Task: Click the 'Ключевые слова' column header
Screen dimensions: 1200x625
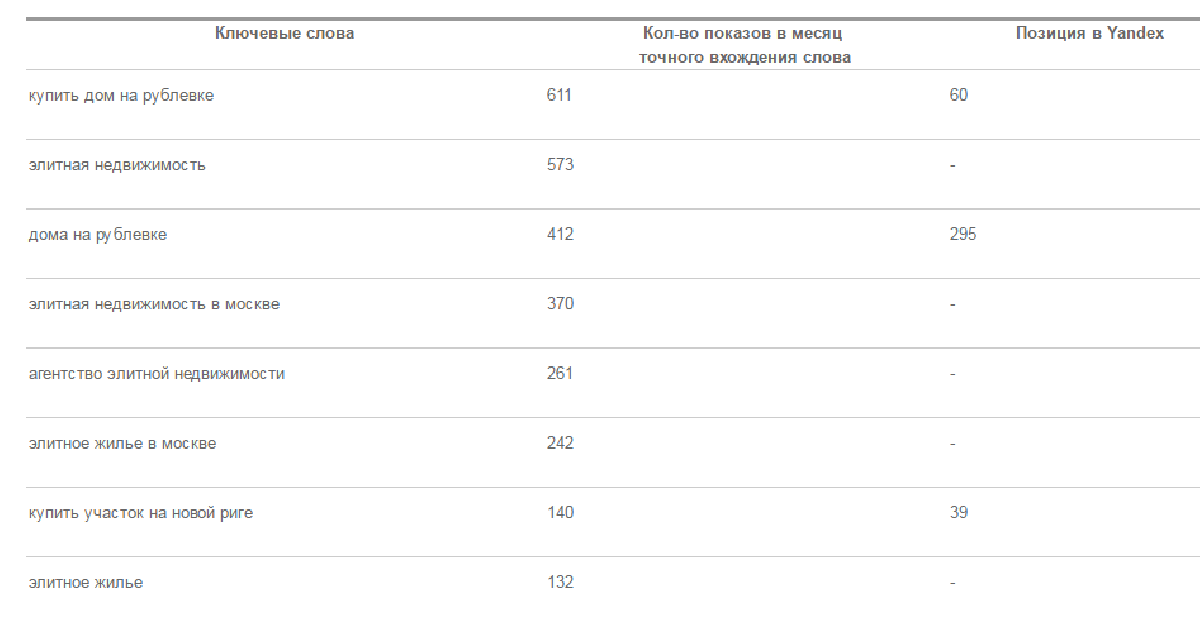Action: 285,34
